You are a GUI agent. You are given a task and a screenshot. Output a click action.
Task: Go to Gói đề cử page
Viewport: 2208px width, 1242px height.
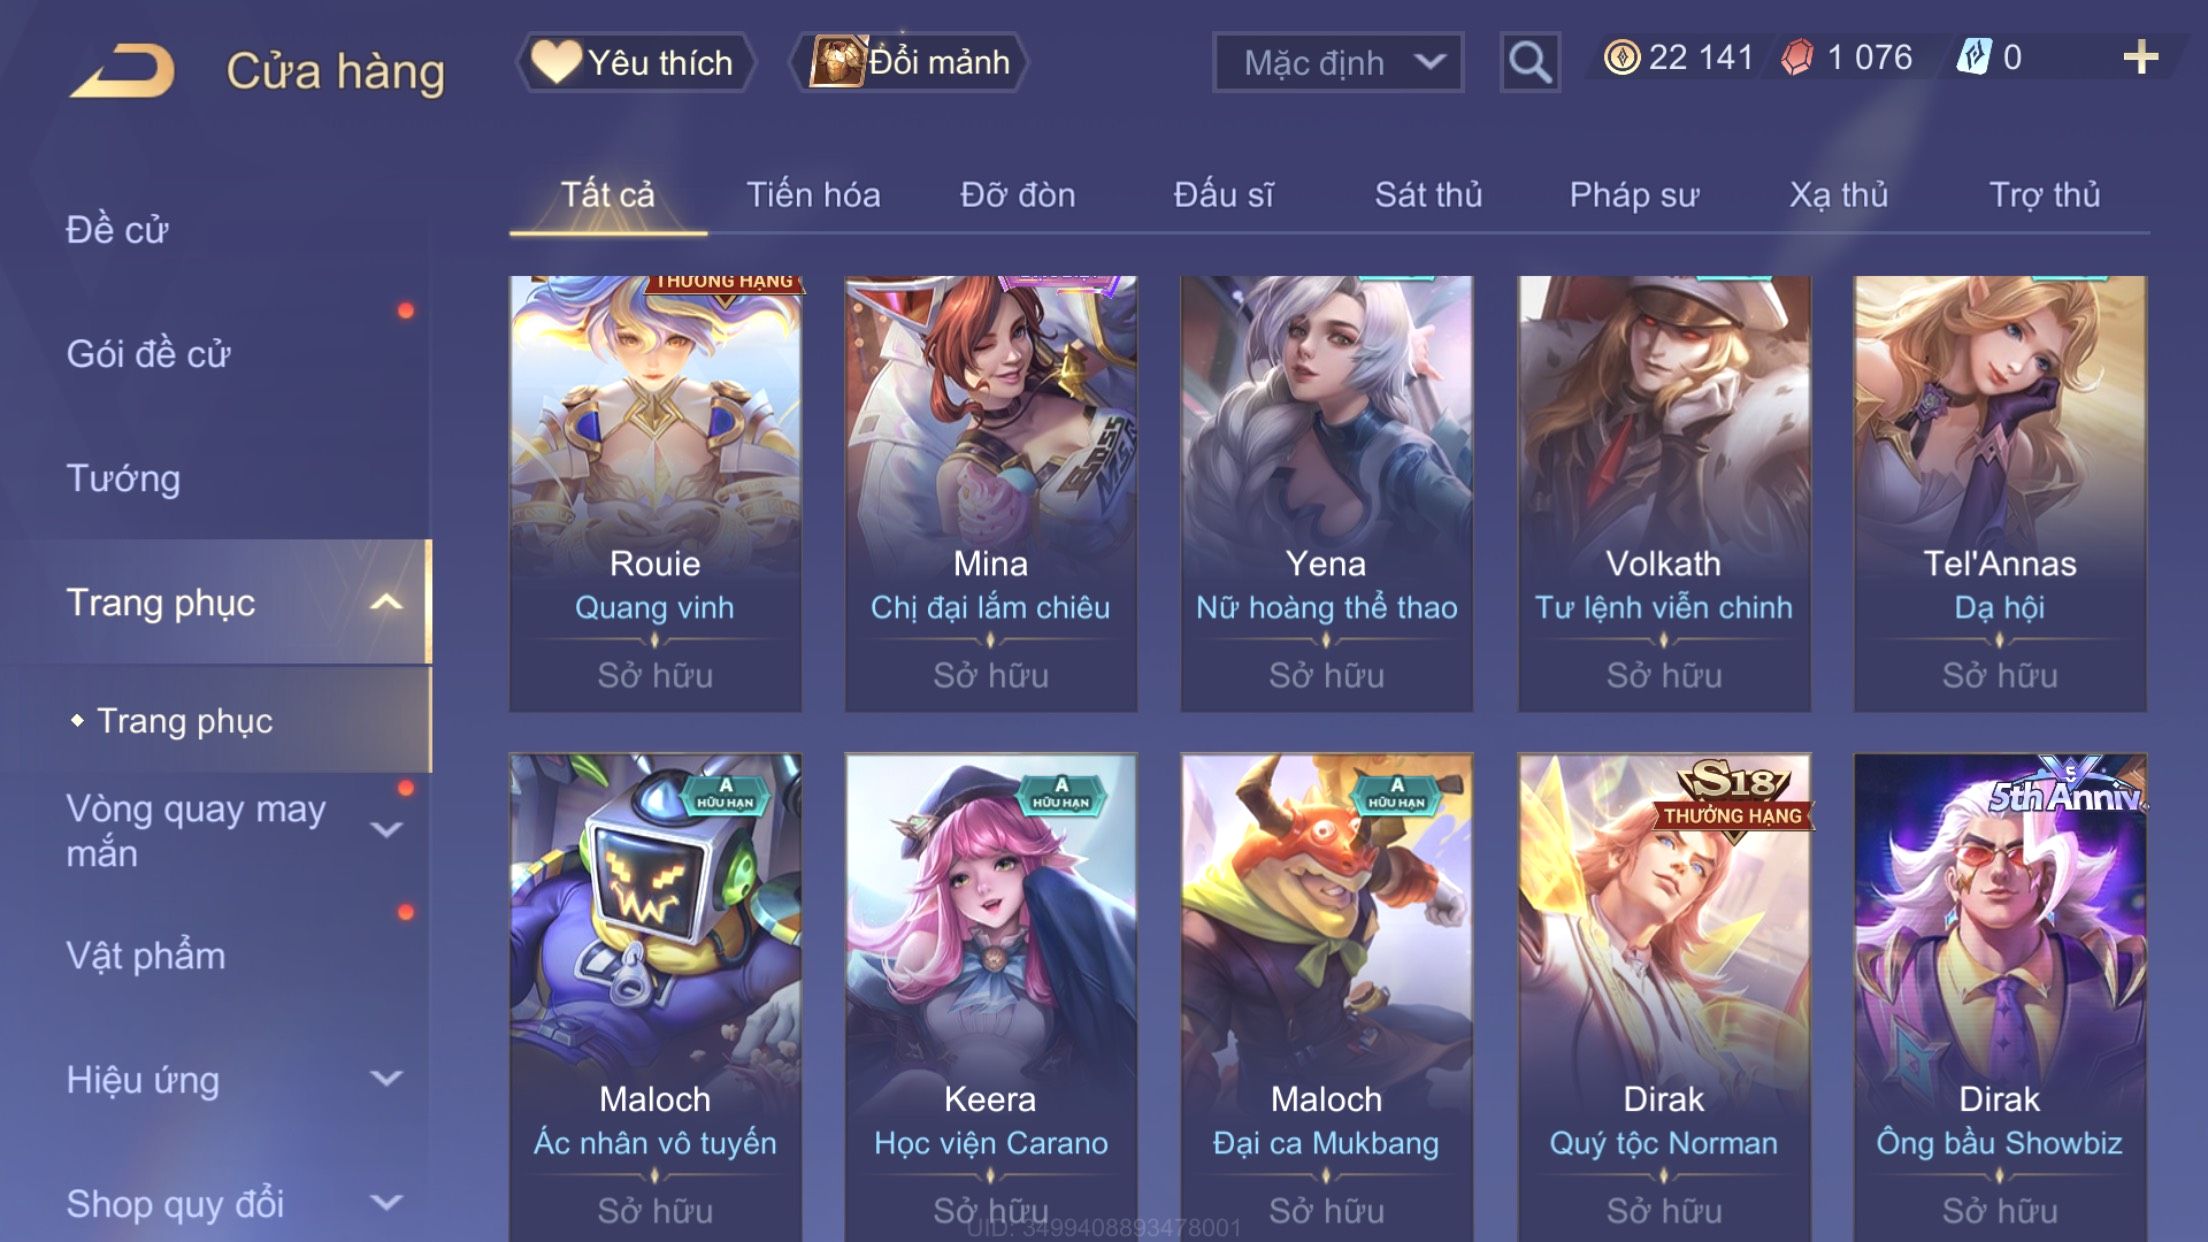pyautogui.click(x=148, y=354)
